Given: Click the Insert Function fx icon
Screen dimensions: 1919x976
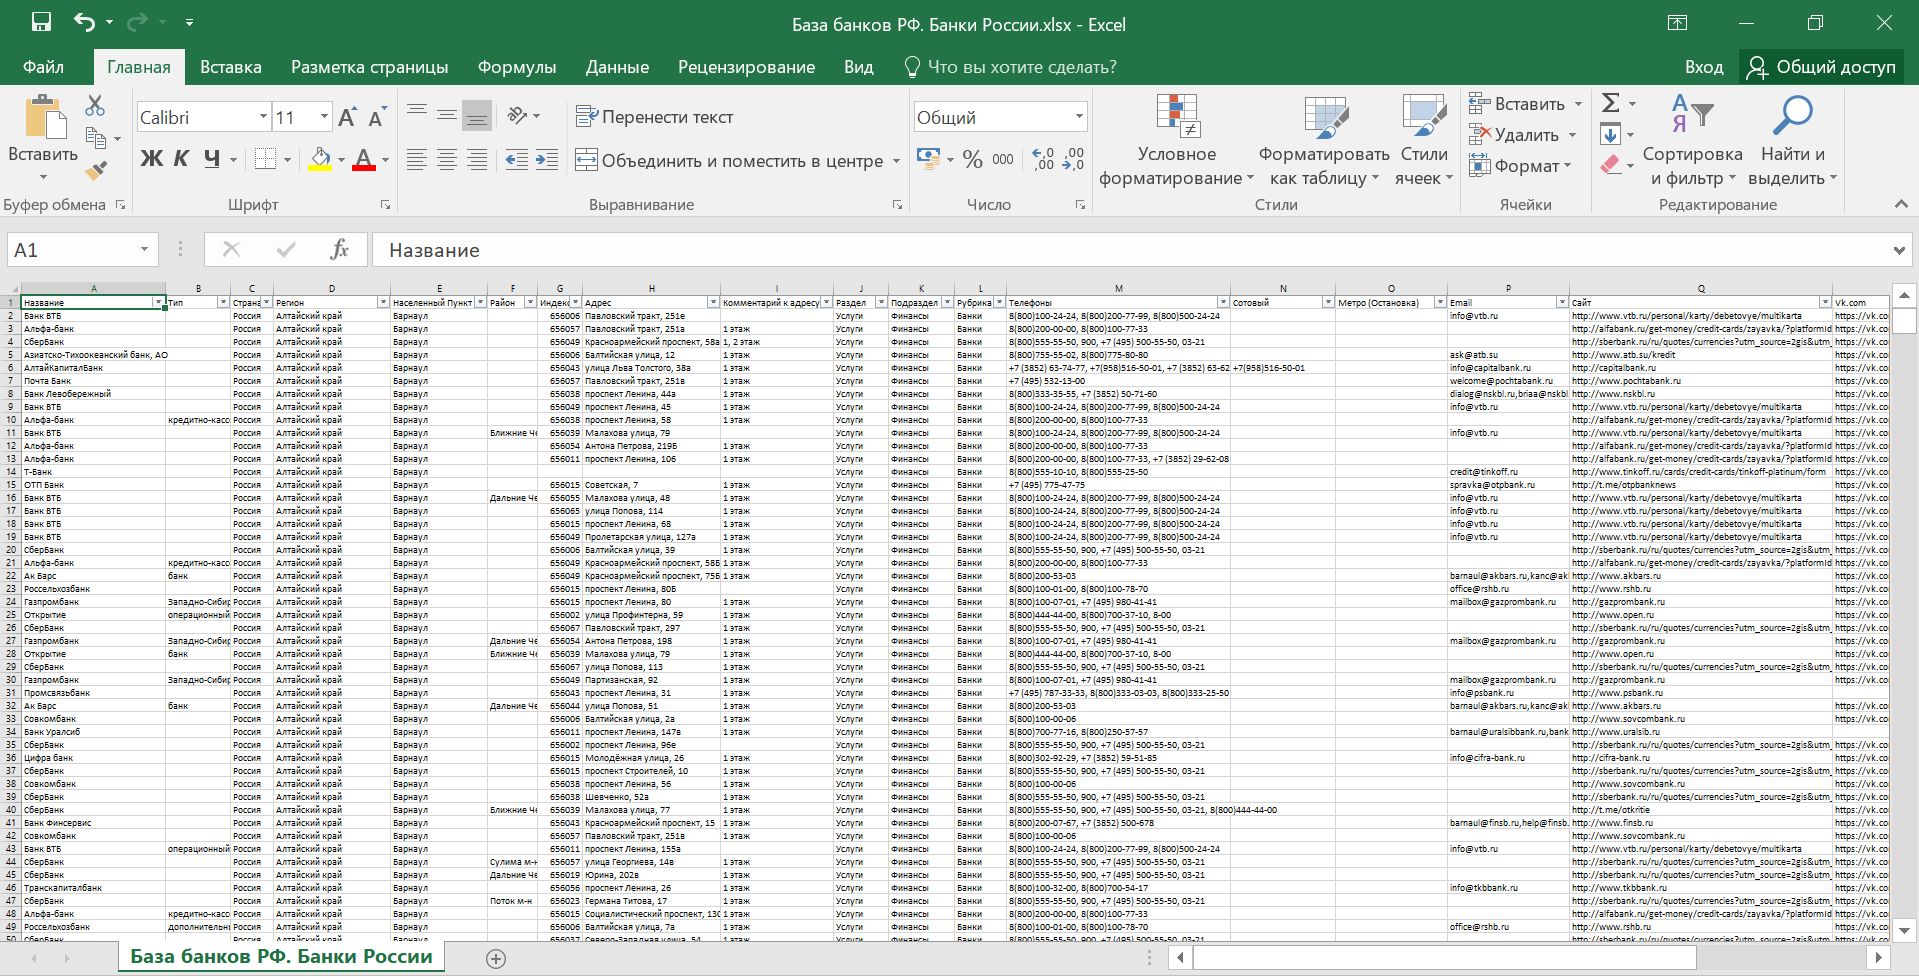Looking at the screenshot, I should point(339,250).
